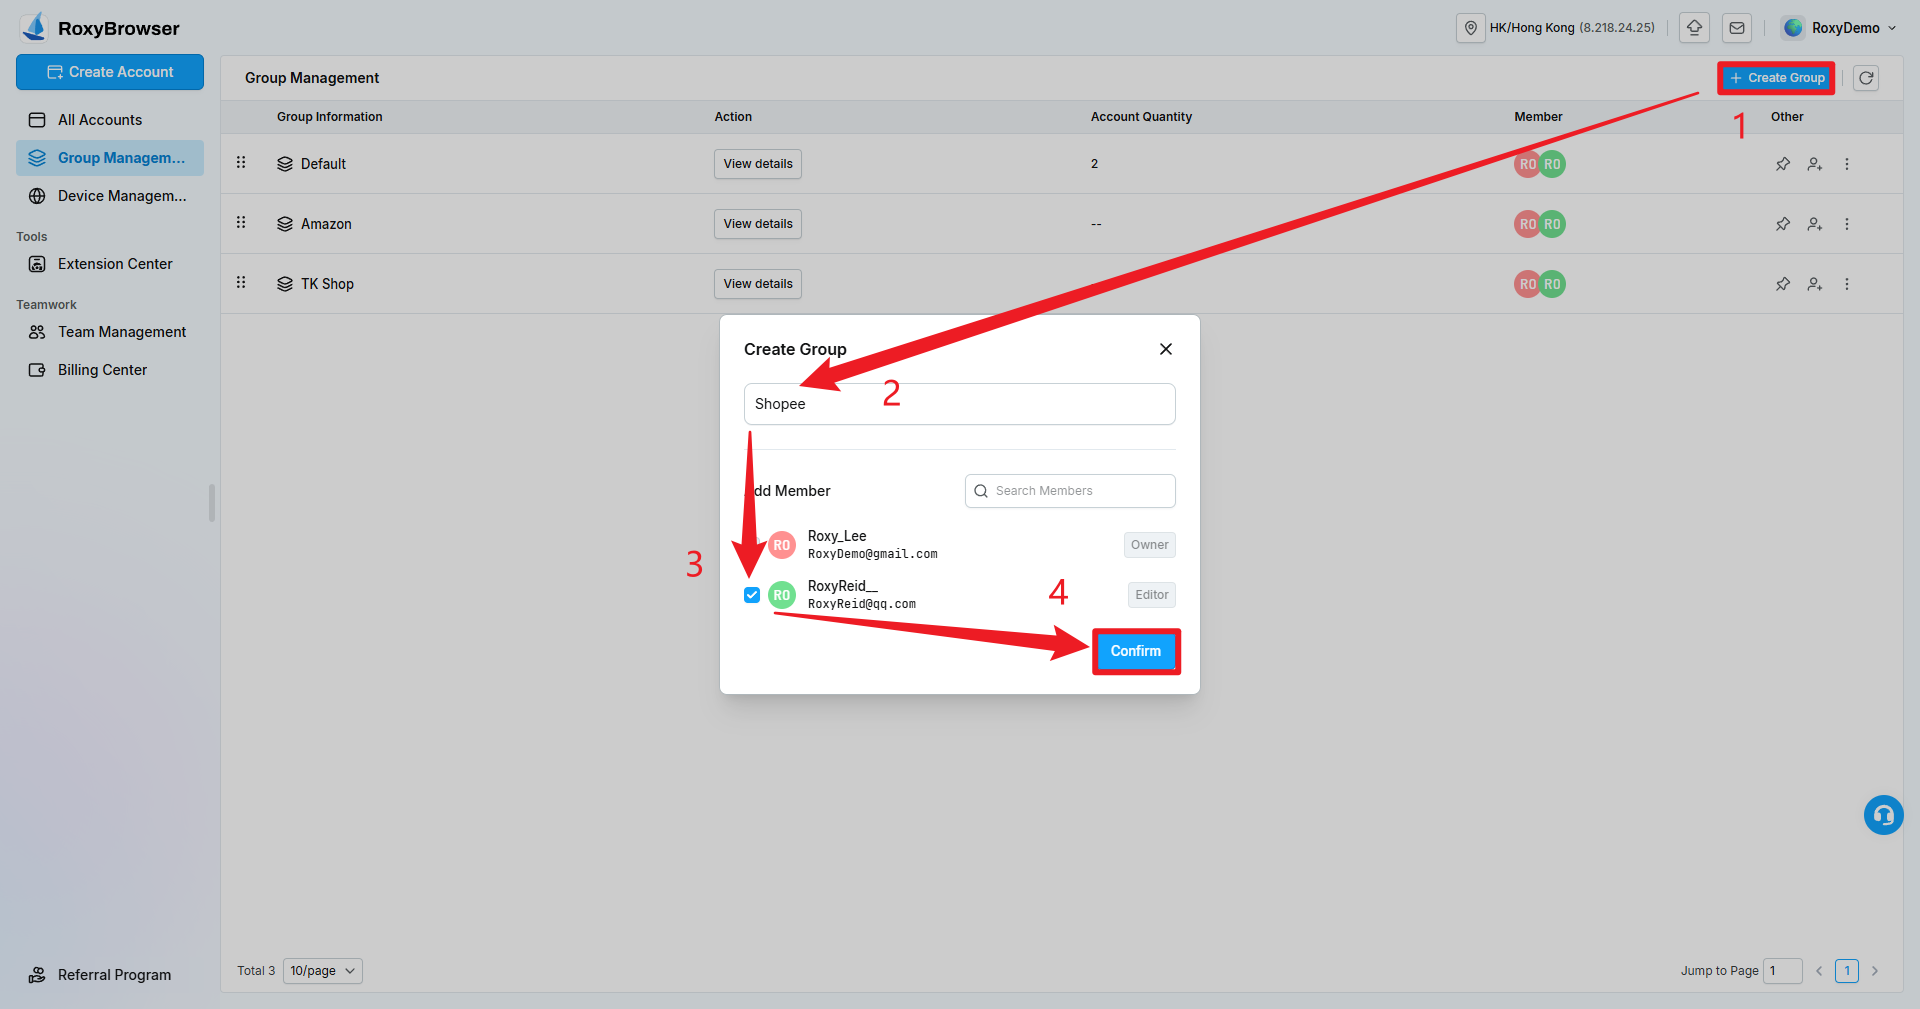
Task: View details of TK Shop group
Action: pyautogui.click(x=758, y=284)
